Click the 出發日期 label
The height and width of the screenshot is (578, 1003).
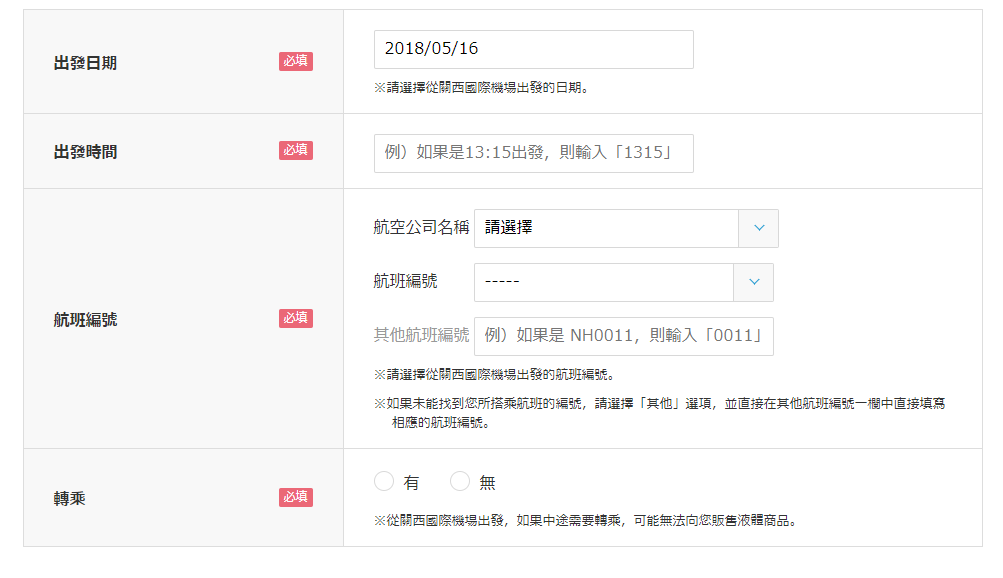point(85,63)
